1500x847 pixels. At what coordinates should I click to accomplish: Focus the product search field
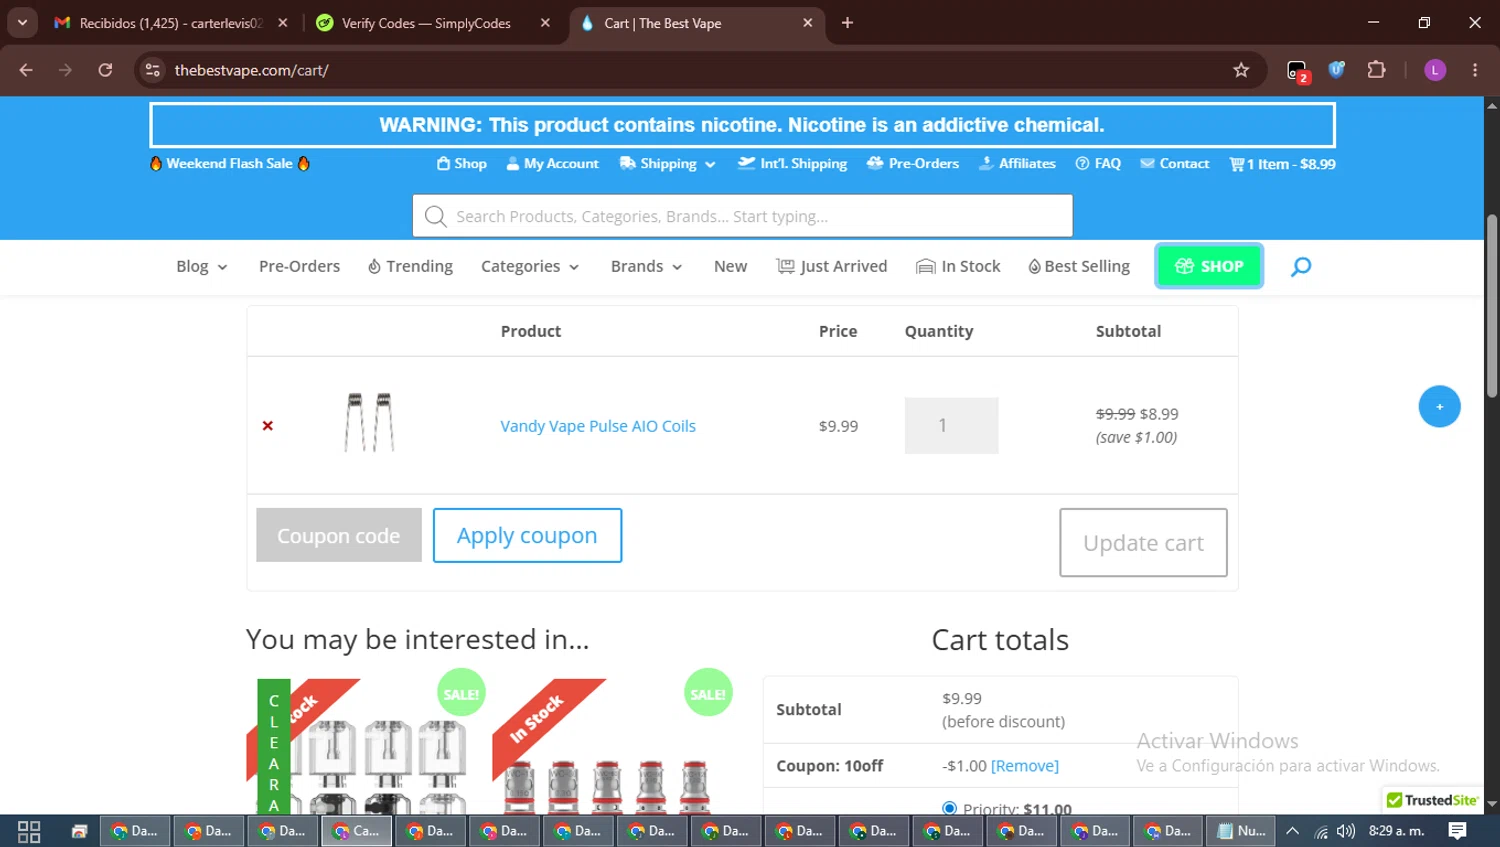tap(742, 216)
